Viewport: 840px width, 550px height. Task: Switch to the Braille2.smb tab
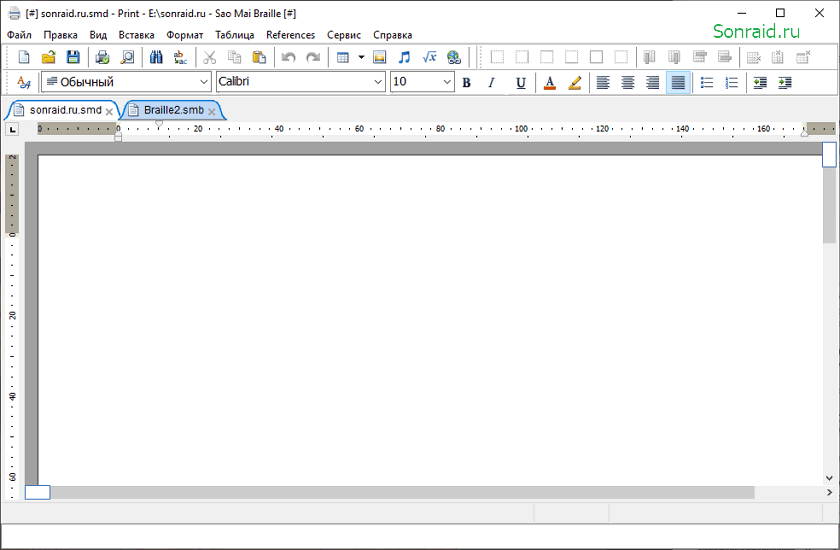click(x=174, y=110)
